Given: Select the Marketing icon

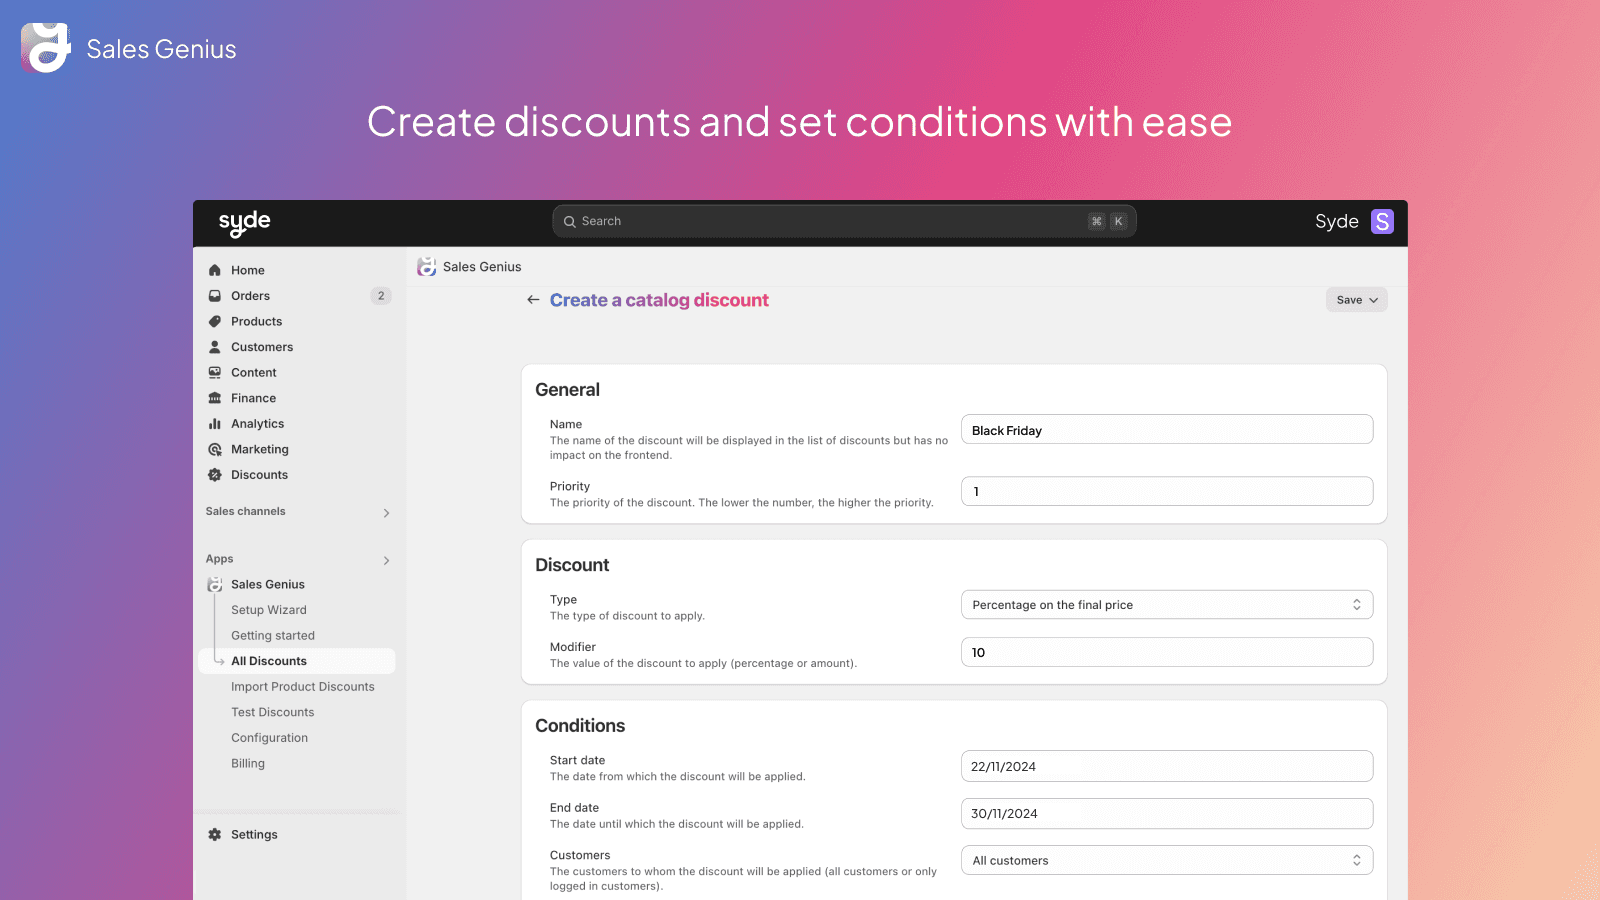Looking at the screenshot, I should click(x=214, y=449).
